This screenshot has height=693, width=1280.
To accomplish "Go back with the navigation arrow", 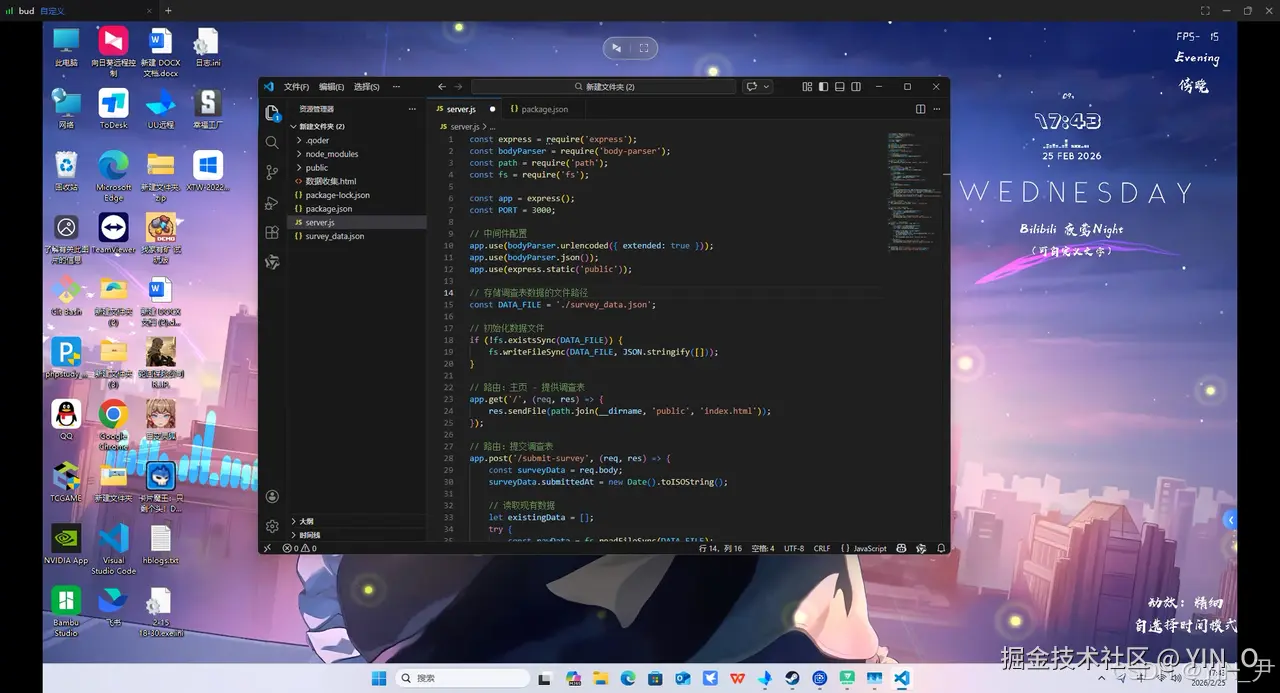I will click(x=442, y=87).
